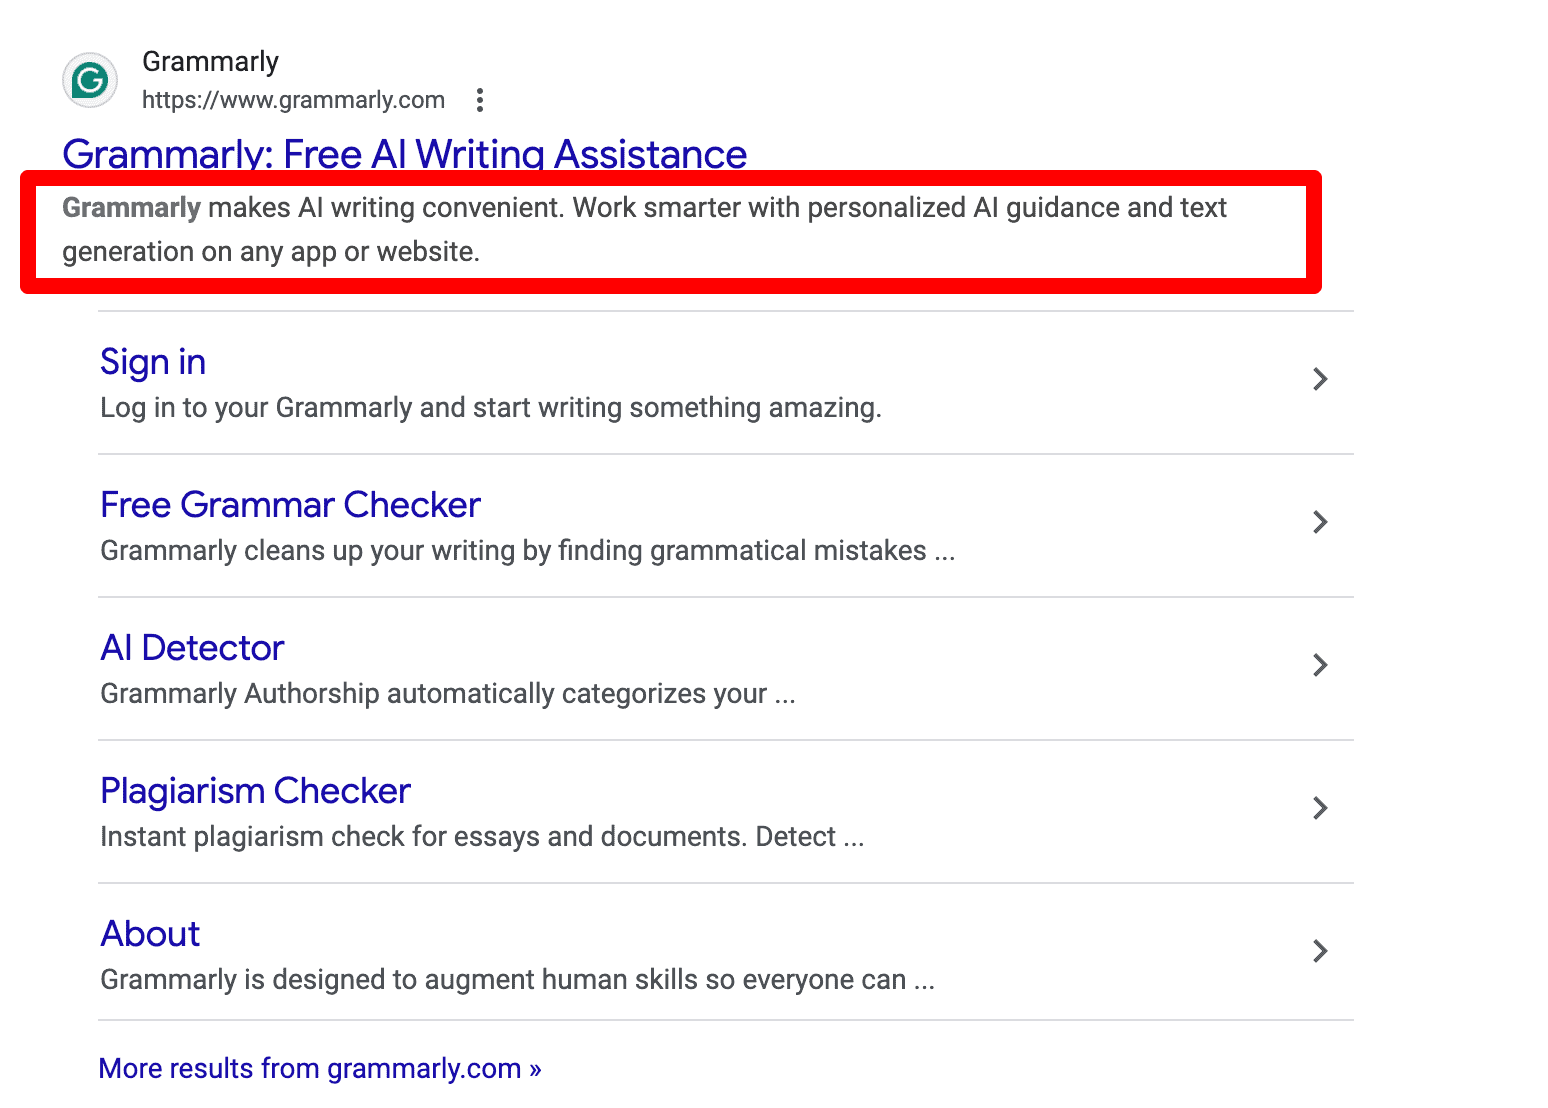The width and height of the screenshot is (1548, 1108).
Task: Click the chevron next to Plagiarism Checker
Action: click(1320, 808)
